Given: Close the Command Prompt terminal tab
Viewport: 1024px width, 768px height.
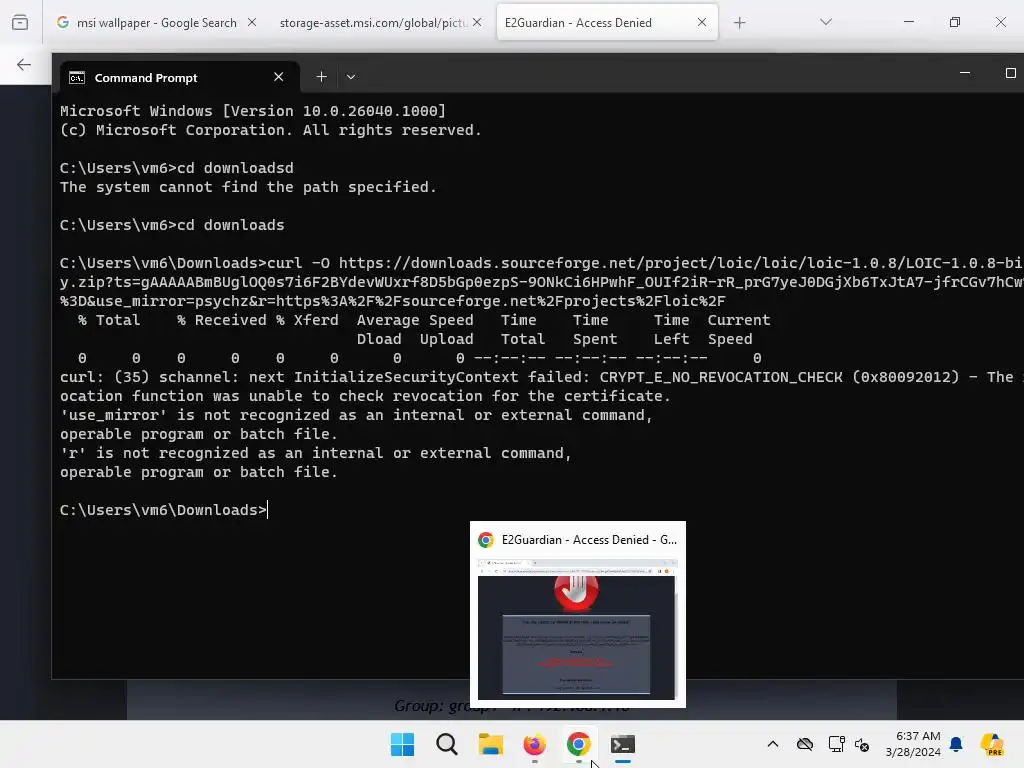Looking at the screenshot, I should (x=278, y=77).
